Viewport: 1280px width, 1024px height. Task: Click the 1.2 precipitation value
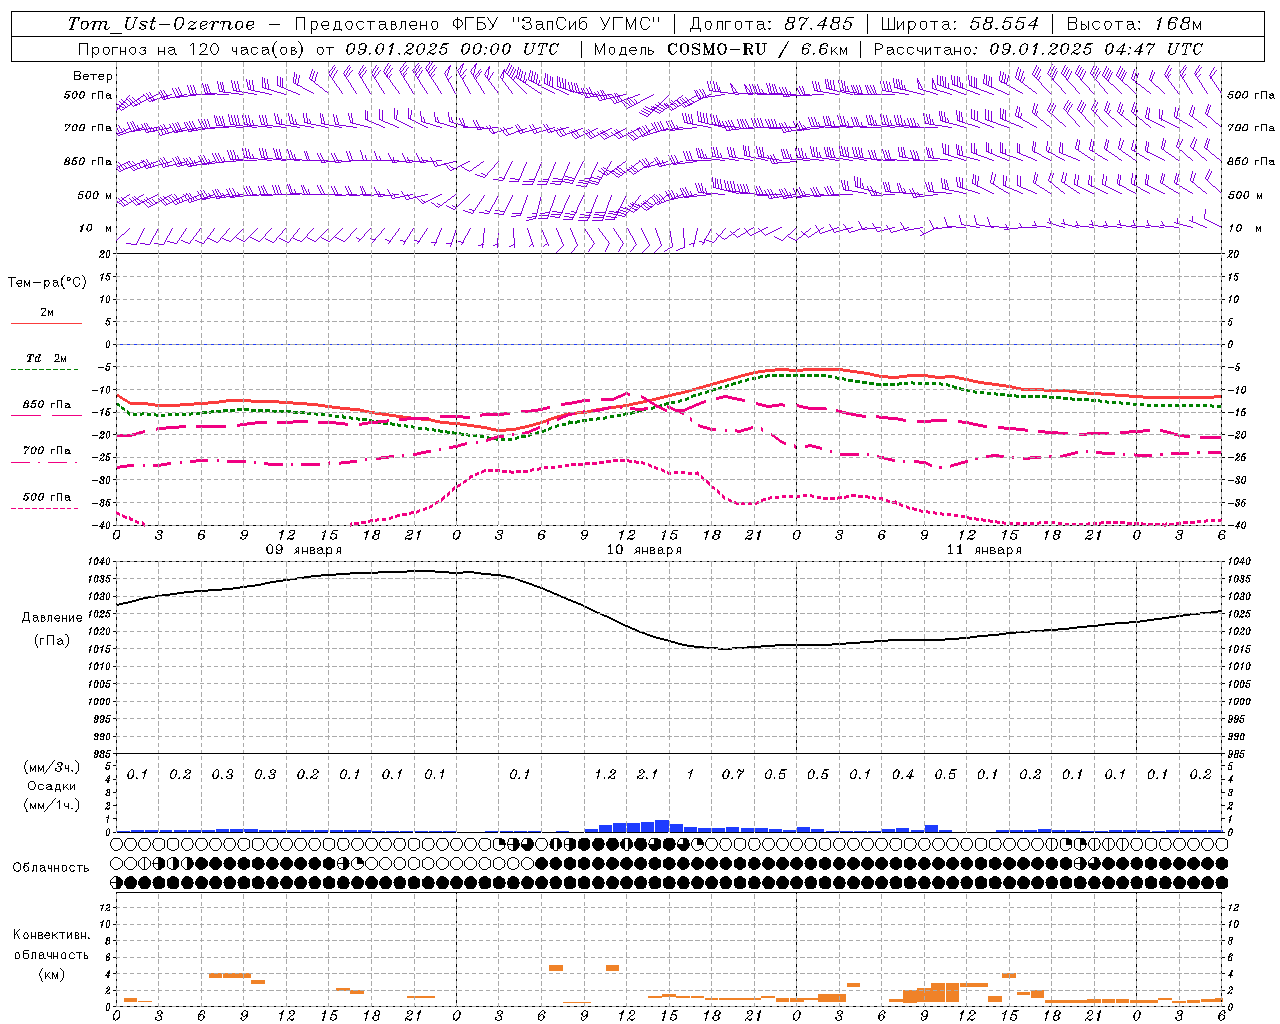(x=605, y=774)
